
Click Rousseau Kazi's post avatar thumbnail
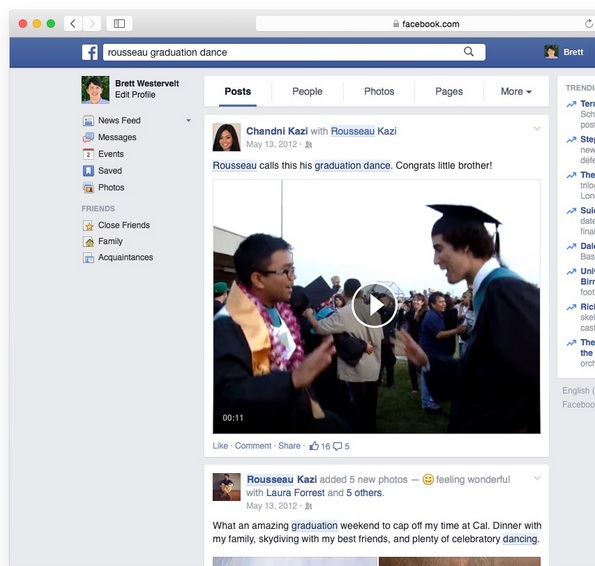227,487
